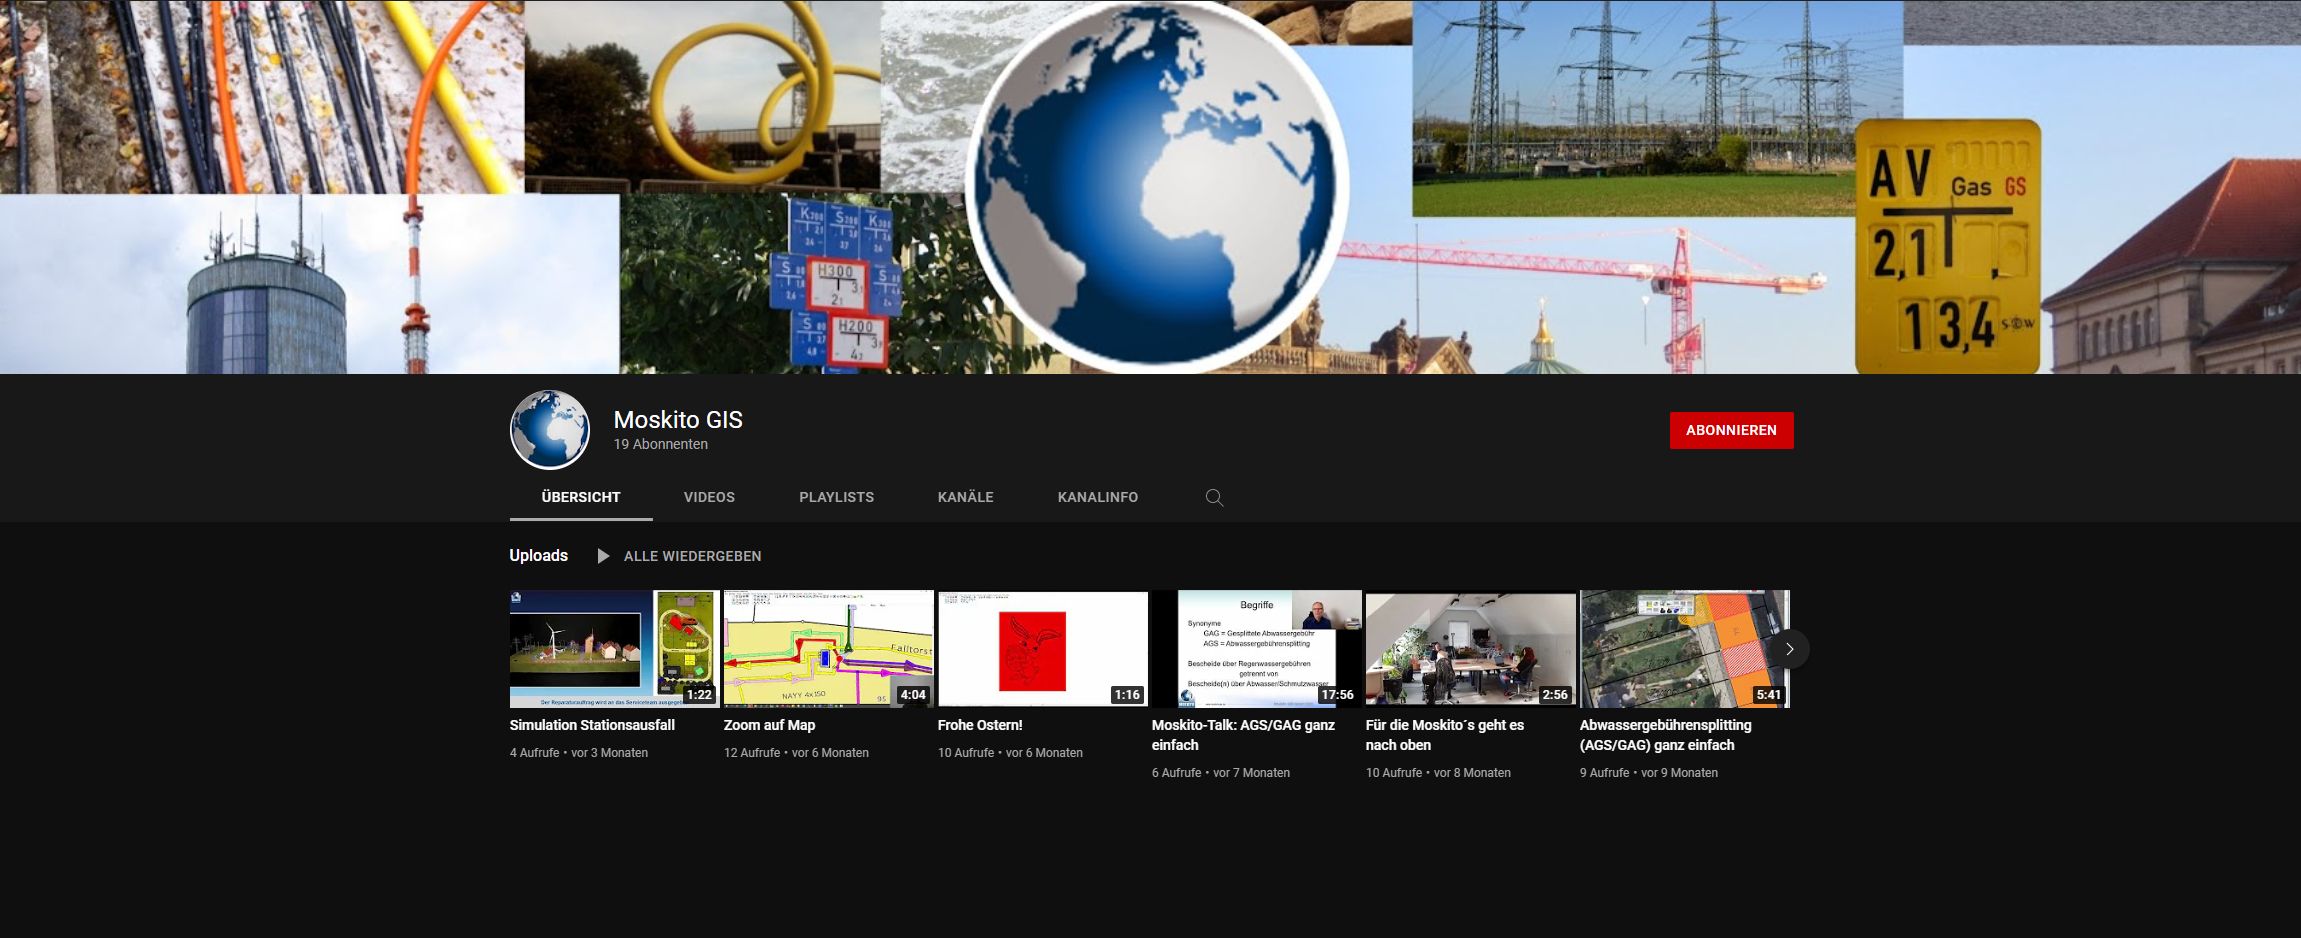Open the 17:56 duration video Moskito-Talk
The height and width of the screenshot is (938, 2301).
pos(1257,648)
